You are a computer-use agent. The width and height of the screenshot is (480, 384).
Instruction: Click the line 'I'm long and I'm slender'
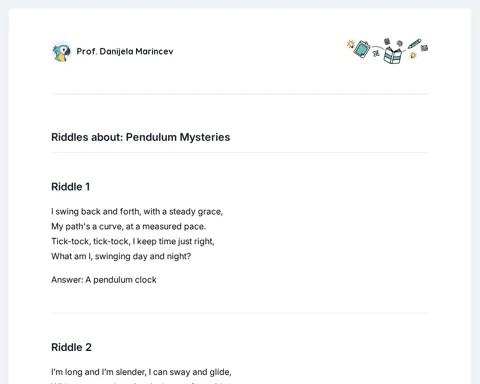(141, 372)
